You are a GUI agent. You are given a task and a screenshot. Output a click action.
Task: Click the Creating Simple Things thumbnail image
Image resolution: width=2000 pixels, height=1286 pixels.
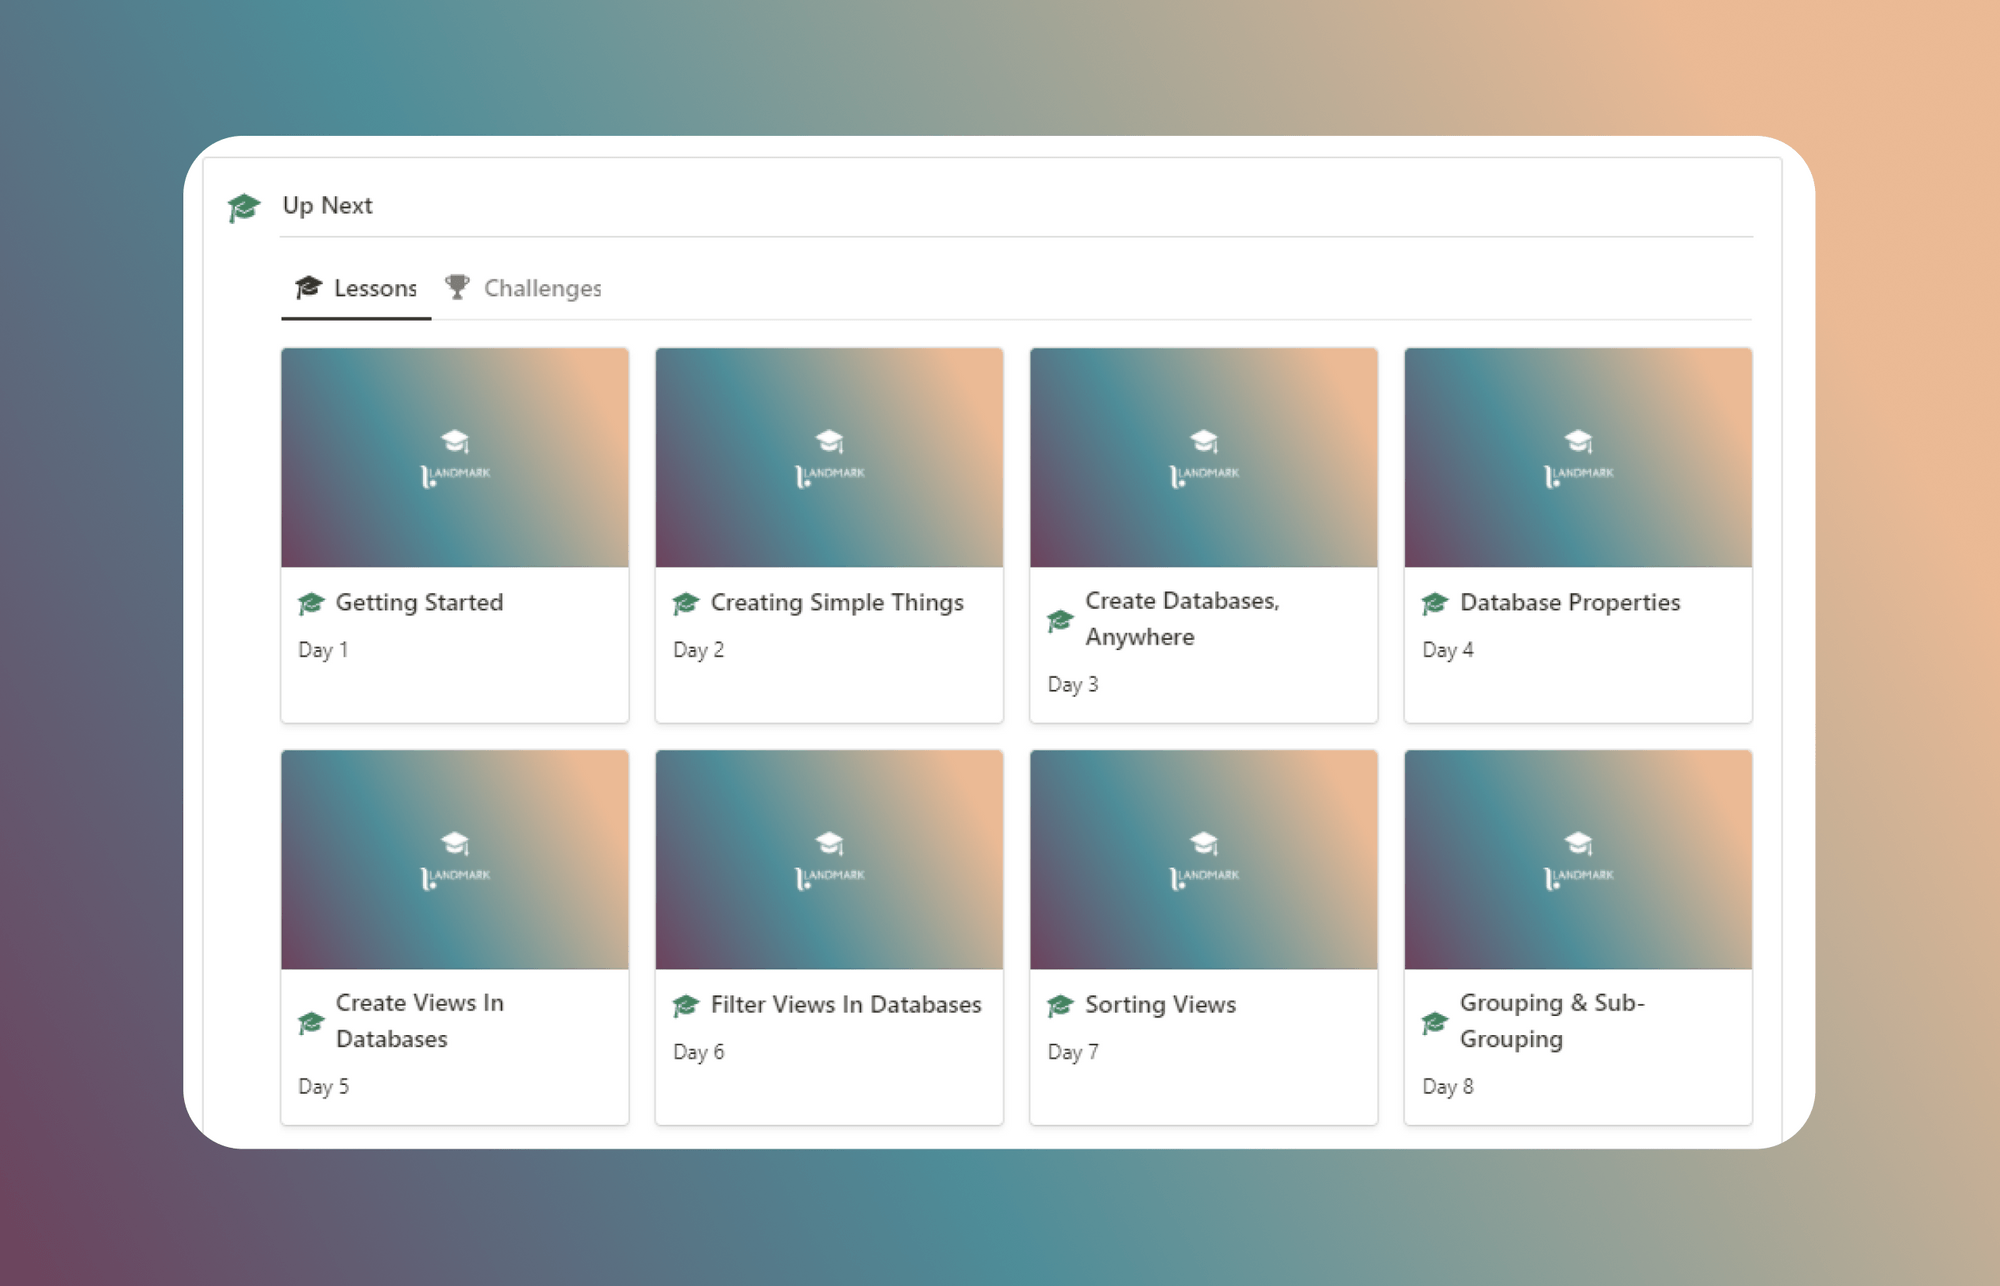[x=829, y=457]
